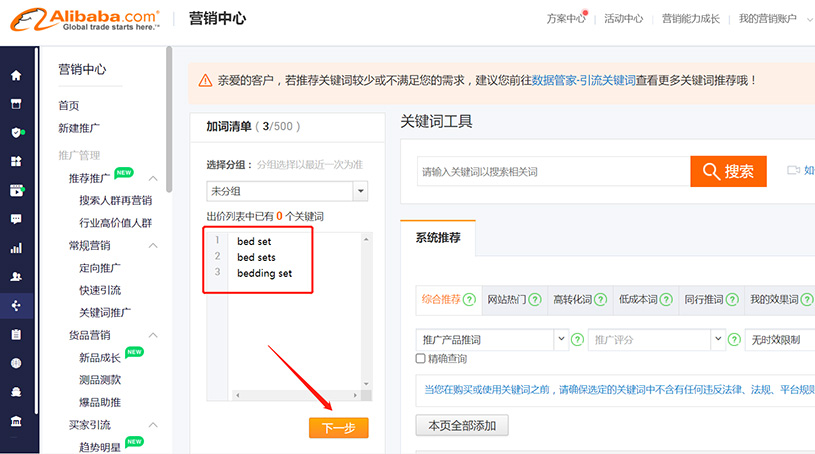Click help icon next to 网站热门

point(535,300)
